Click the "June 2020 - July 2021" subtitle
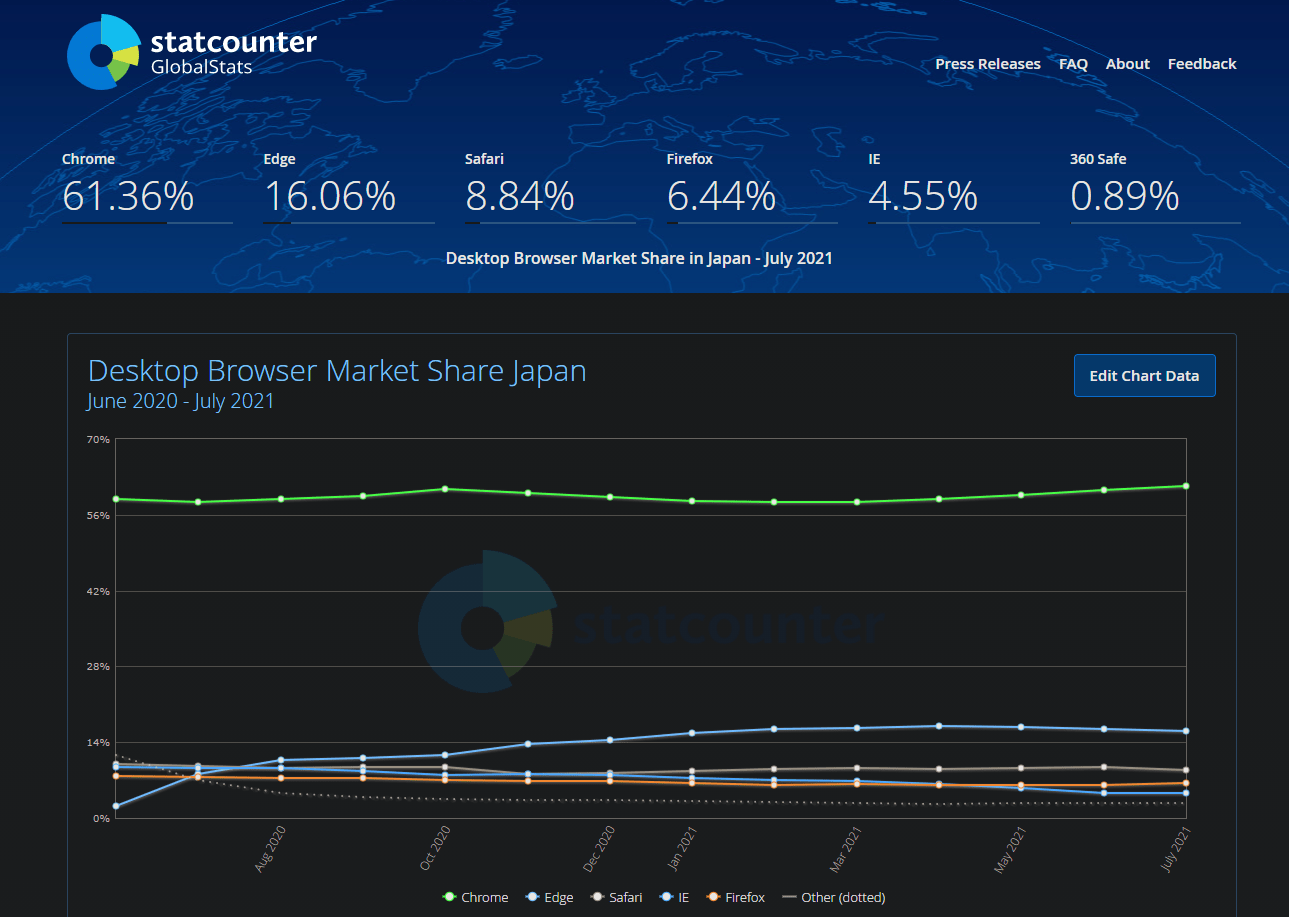 (181, 401)
